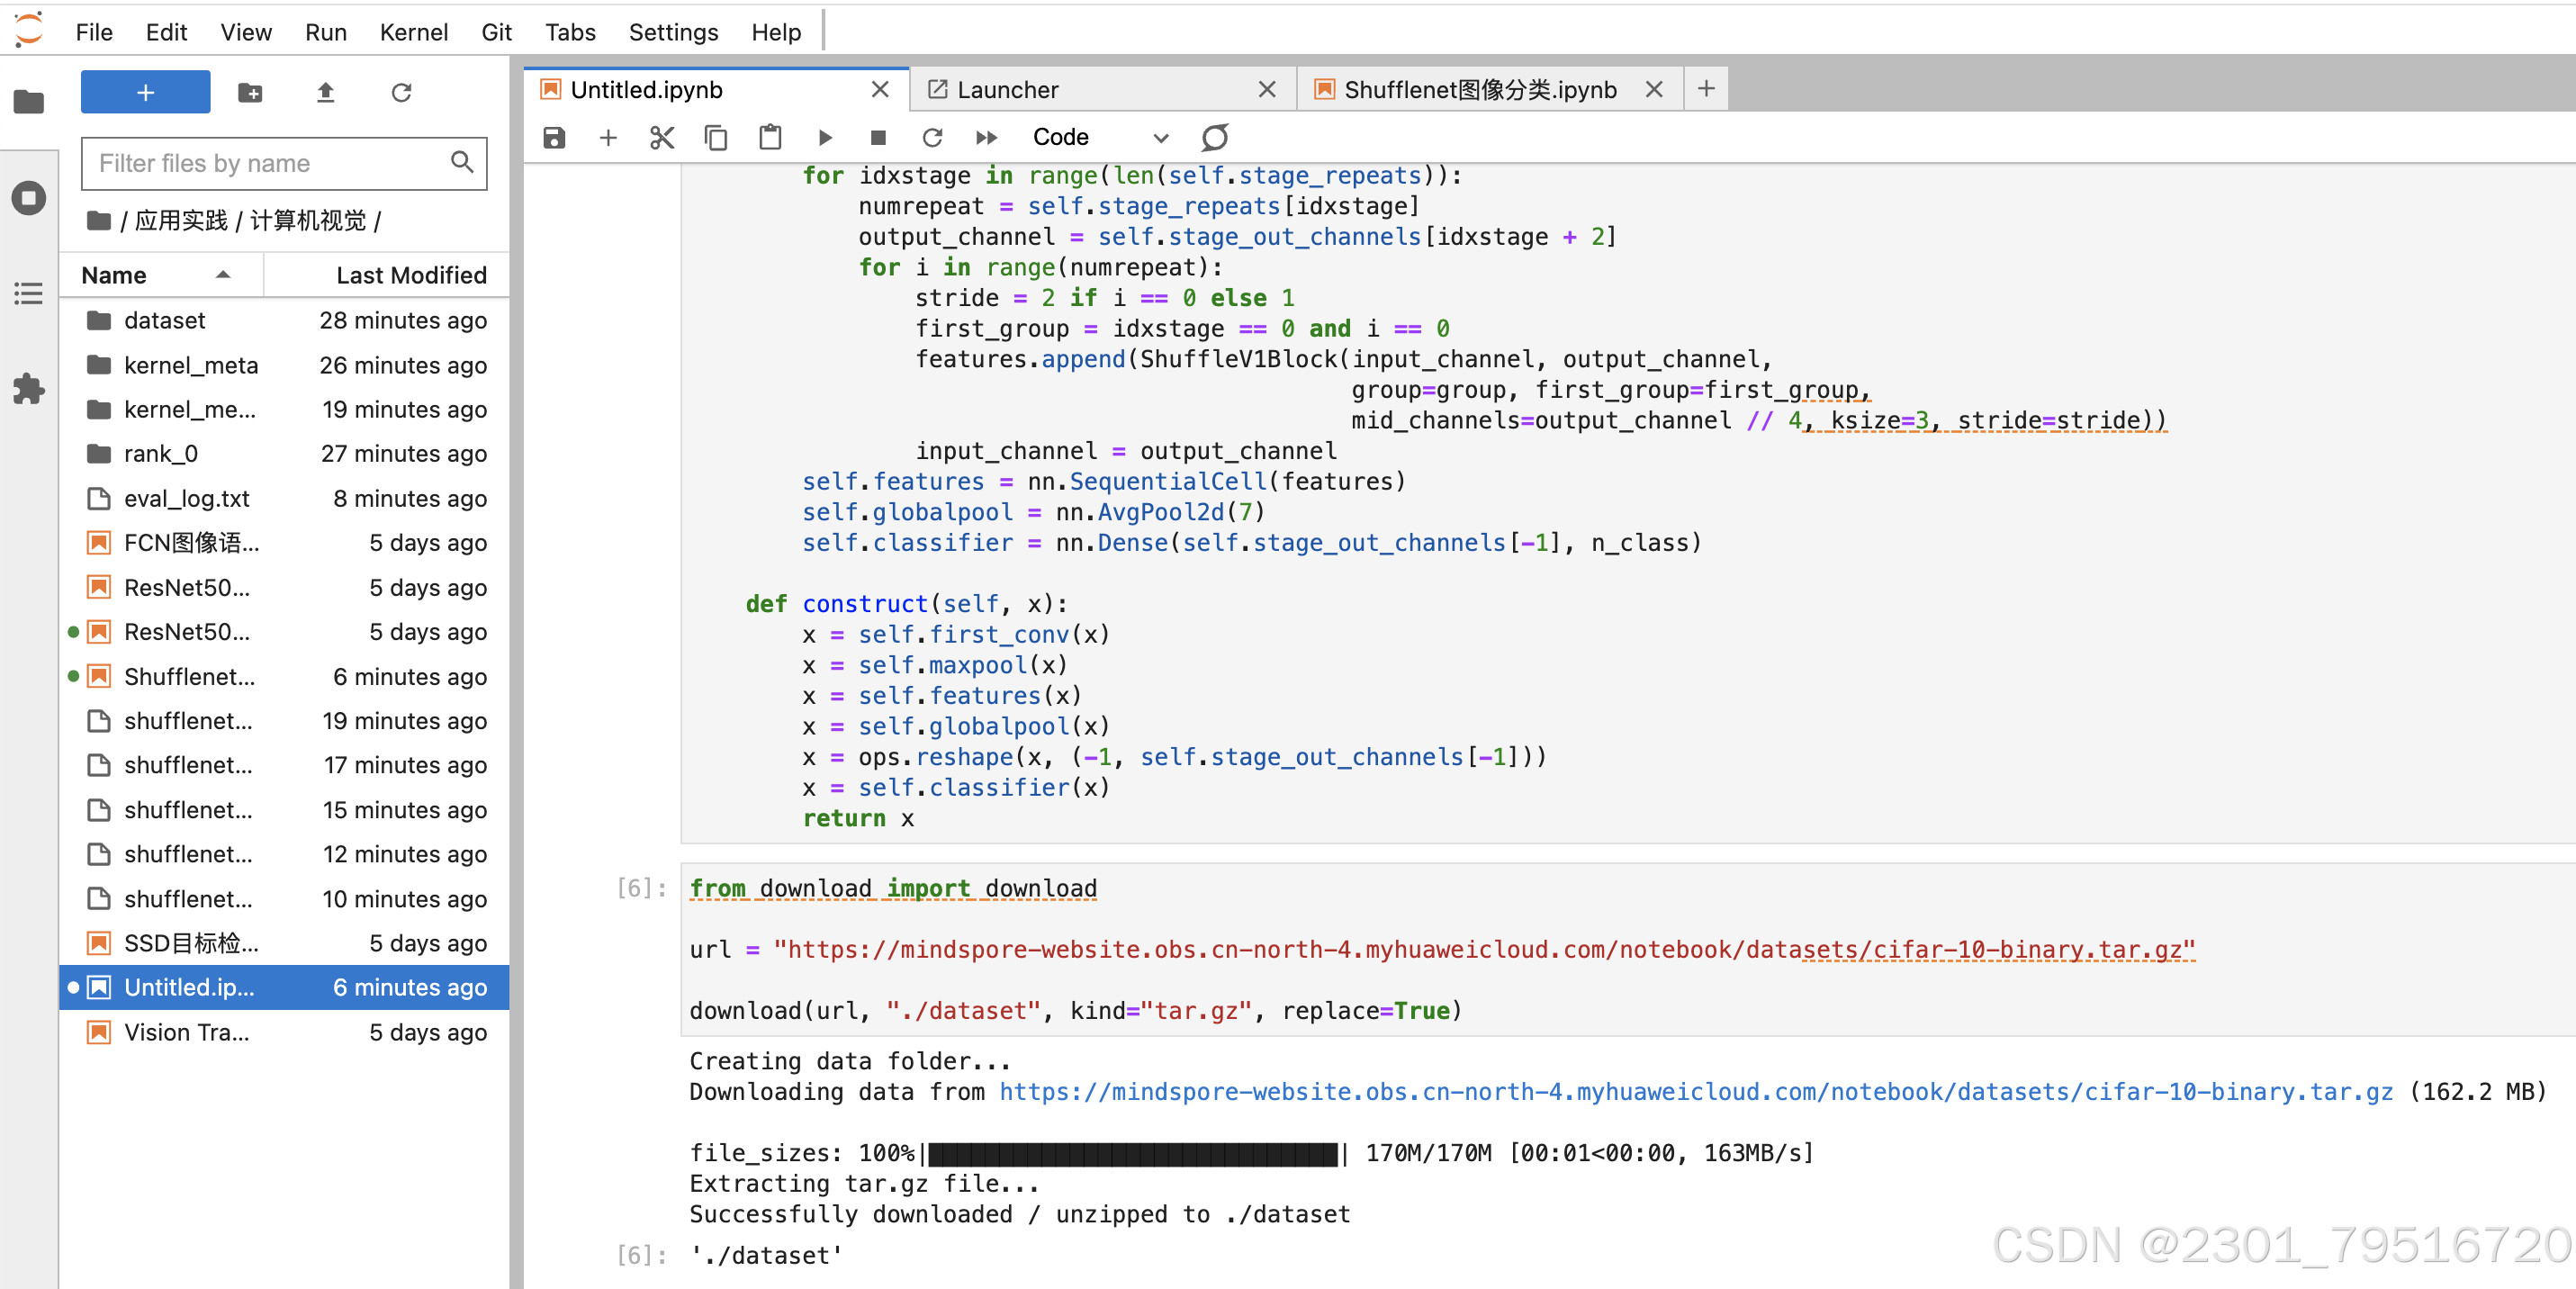Open the dataset folder in file list
Image resolution: width=2576 pixels, height=1289 pixels.
coord(164,320)
